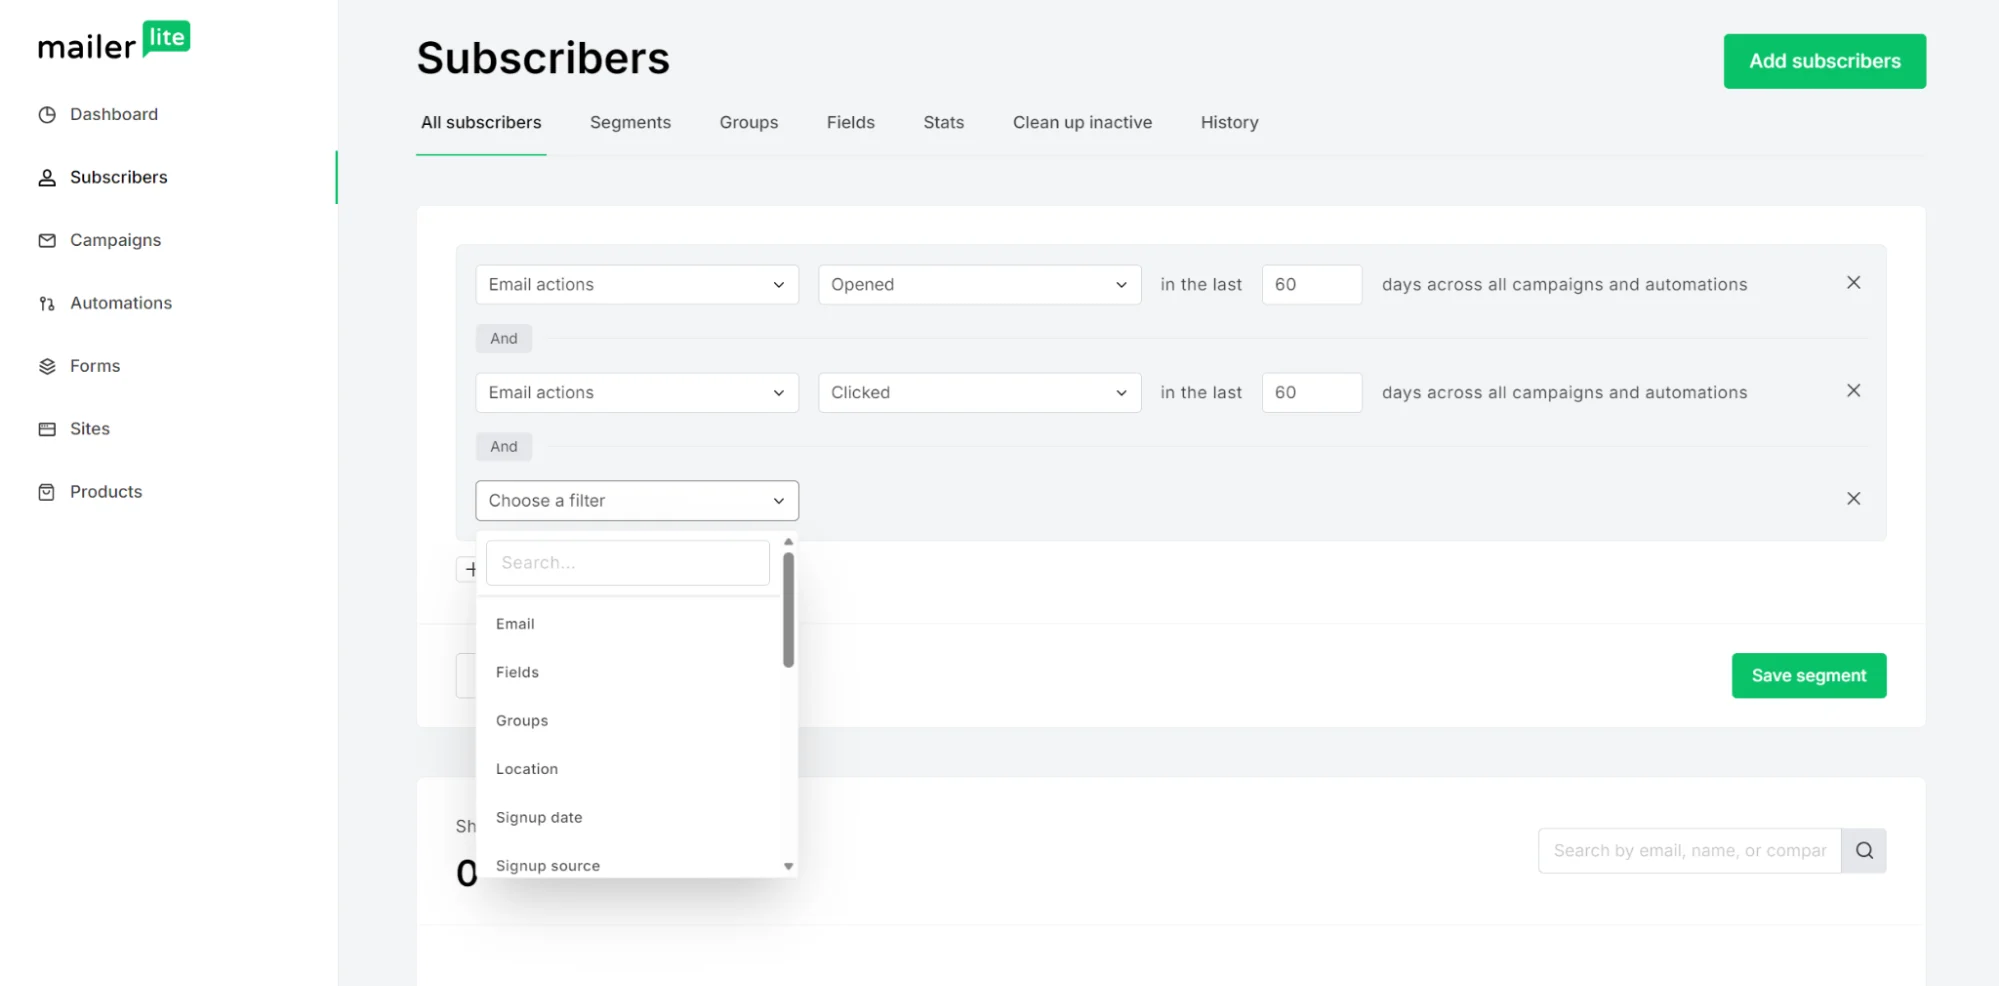The image size is (1999, 986).
Task: Click the Add subscribers button
Action: coord(1824,61)
